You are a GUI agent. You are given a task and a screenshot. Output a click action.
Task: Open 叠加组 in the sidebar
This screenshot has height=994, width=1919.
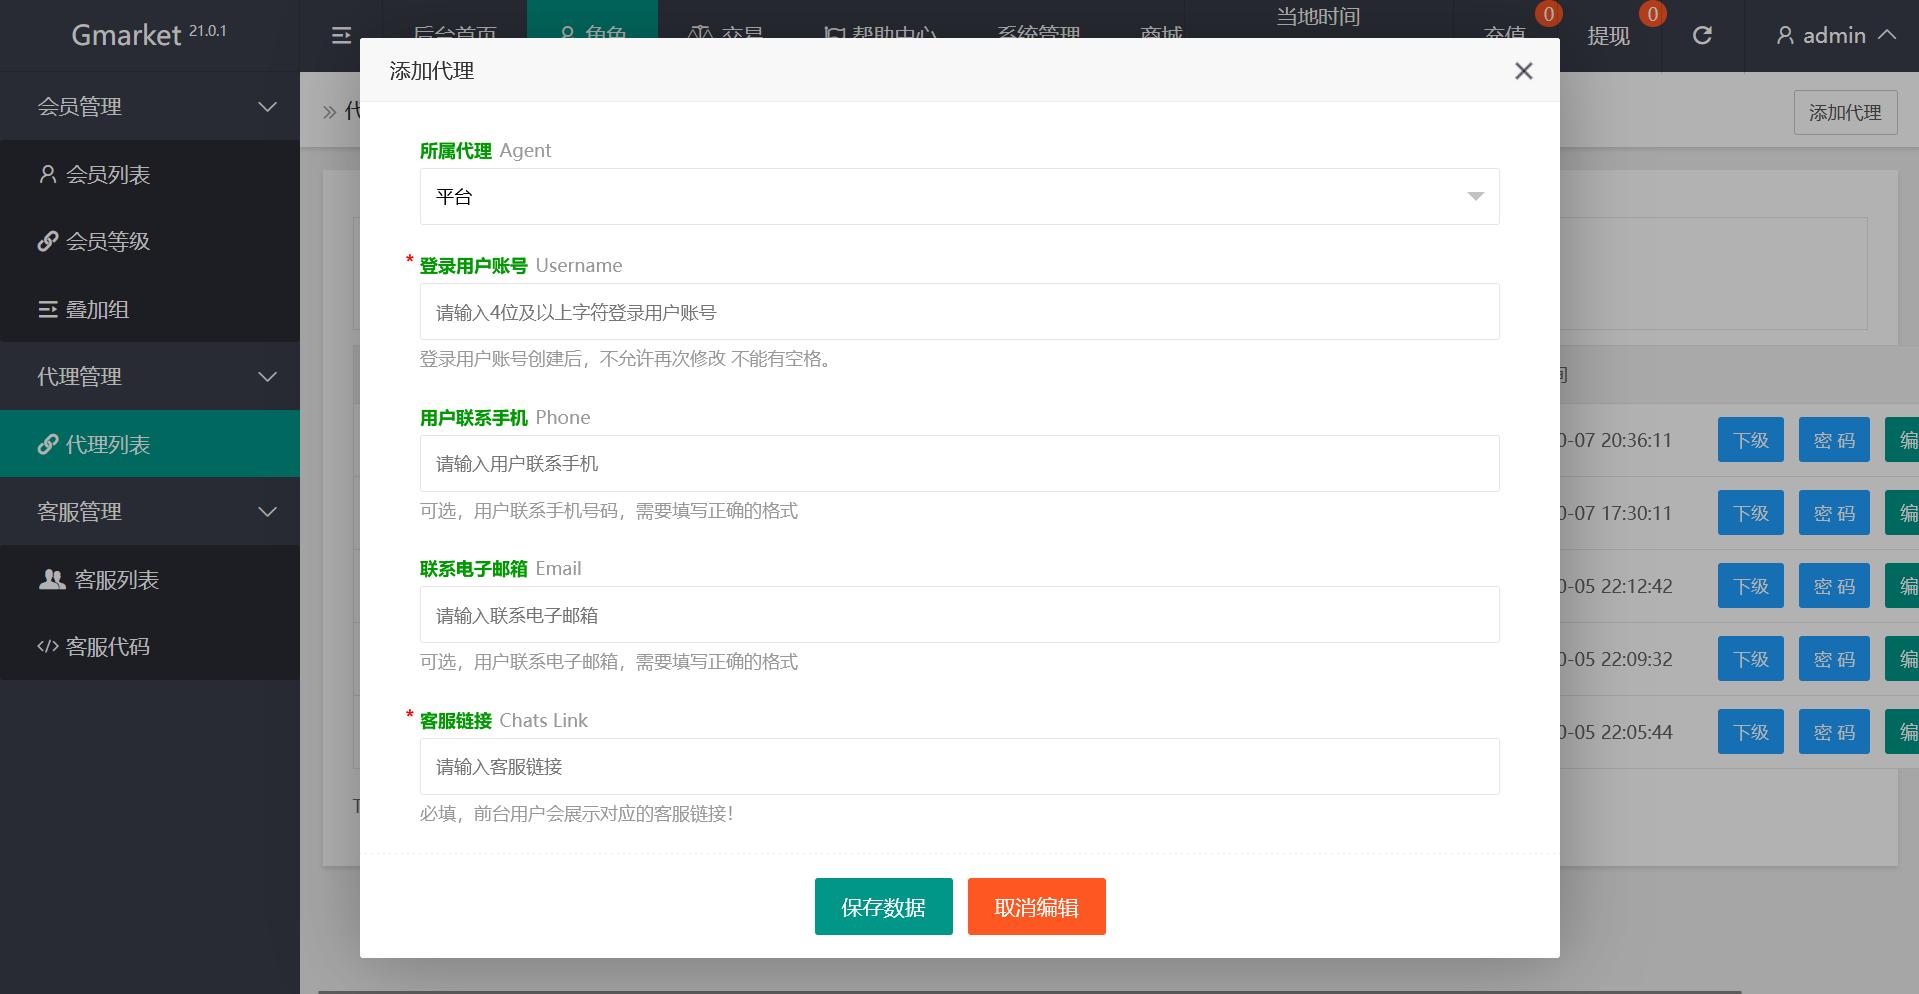[85, 310]
